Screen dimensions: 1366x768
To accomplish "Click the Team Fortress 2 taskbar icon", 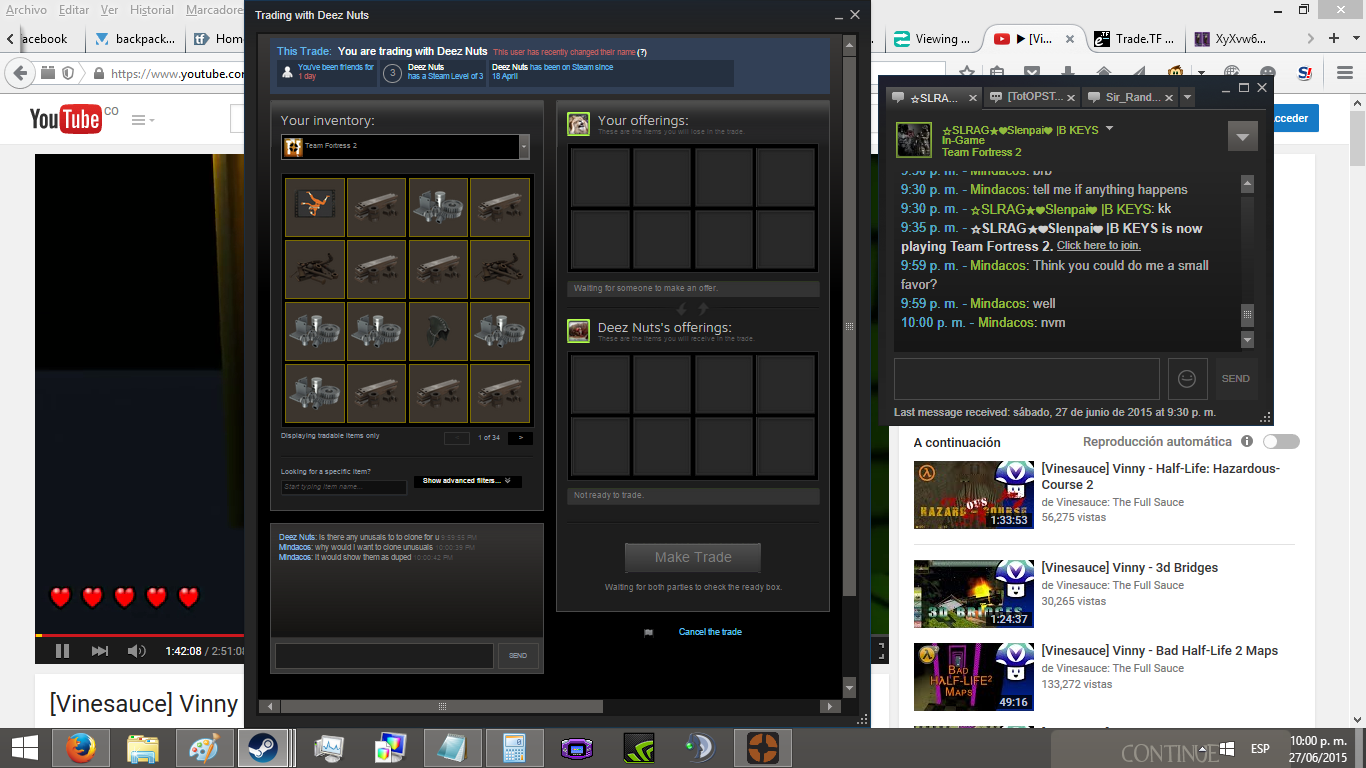I will [763, 748].
